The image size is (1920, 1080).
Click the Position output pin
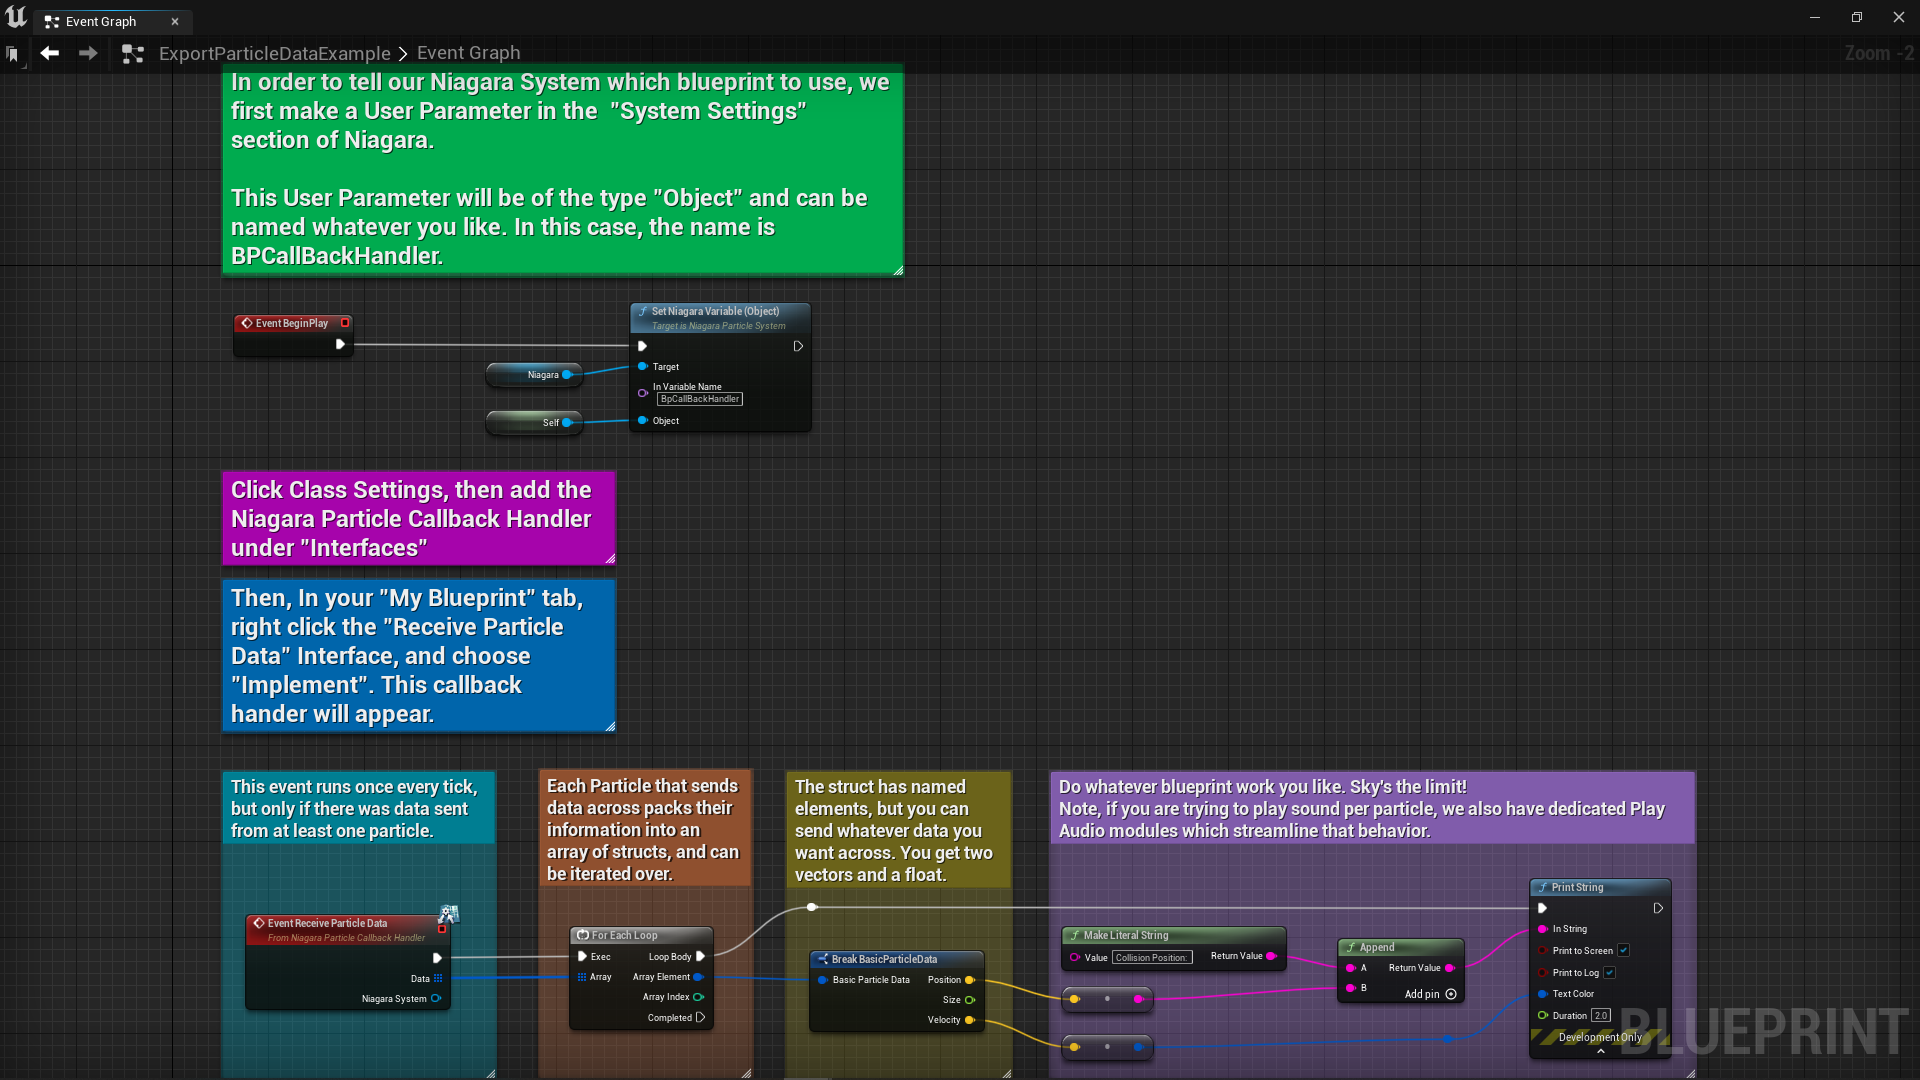point(969,980)
